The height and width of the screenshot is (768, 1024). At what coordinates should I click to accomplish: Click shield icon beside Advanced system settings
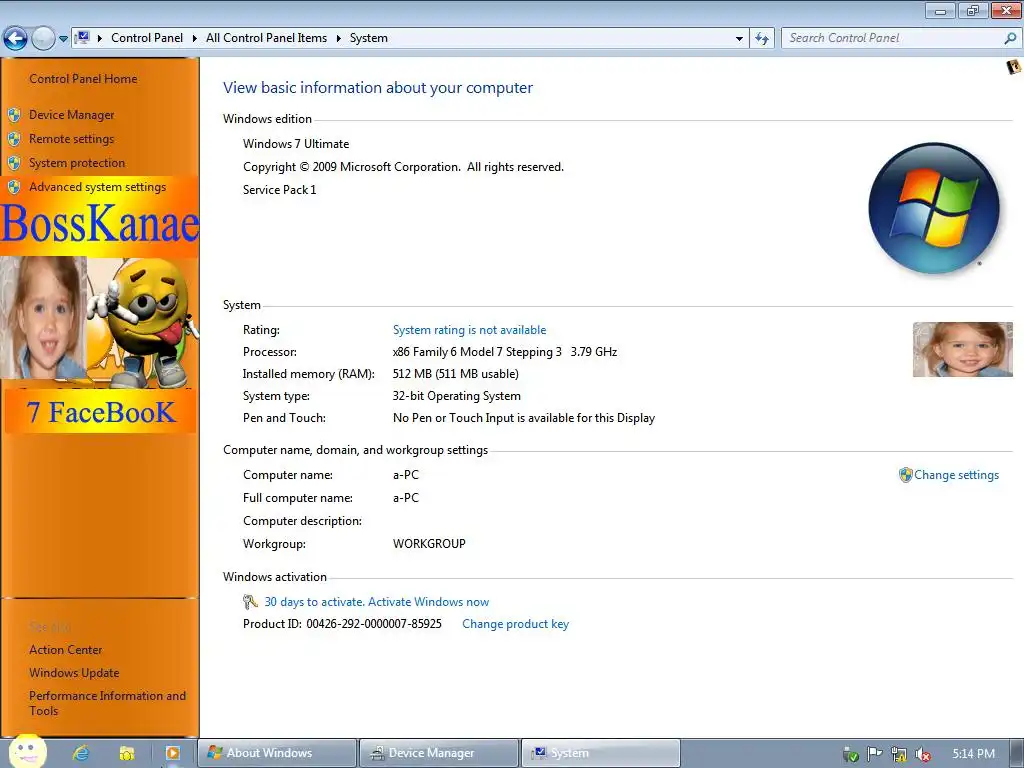click(x=14, y=187)
